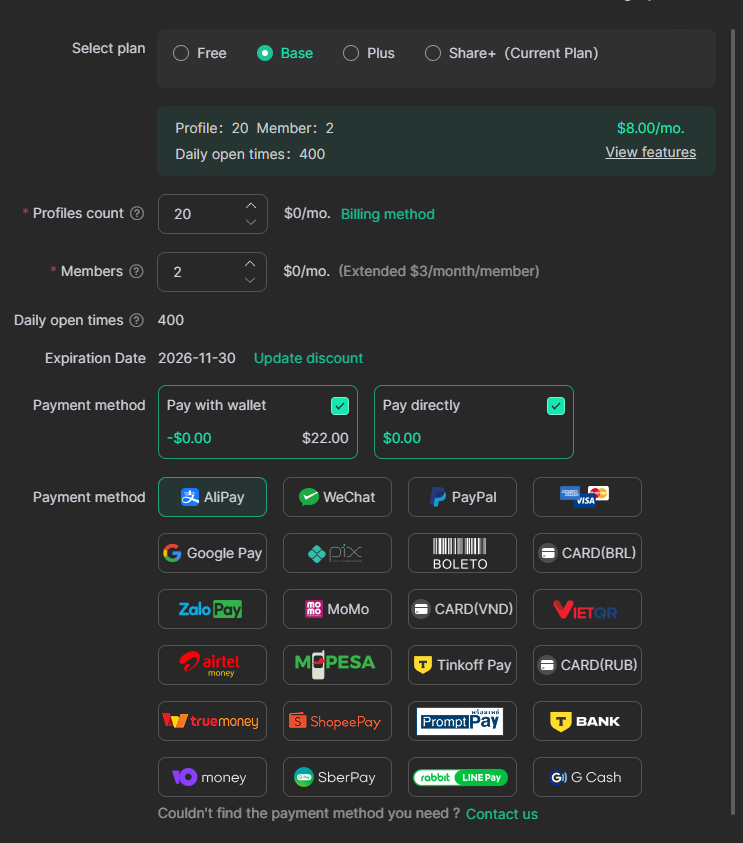Click the Update discount link
This screenshot has height=843, width=743.
tap(308, 358)
